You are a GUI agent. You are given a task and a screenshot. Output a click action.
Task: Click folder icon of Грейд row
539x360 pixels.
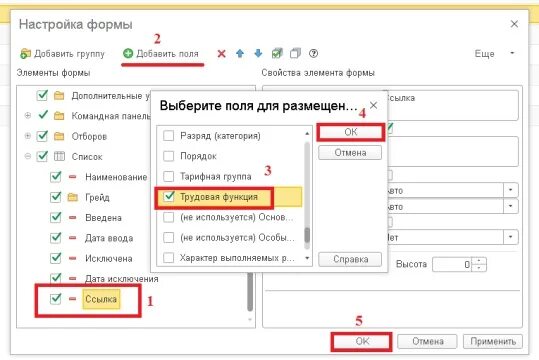(x=73, y=197)
